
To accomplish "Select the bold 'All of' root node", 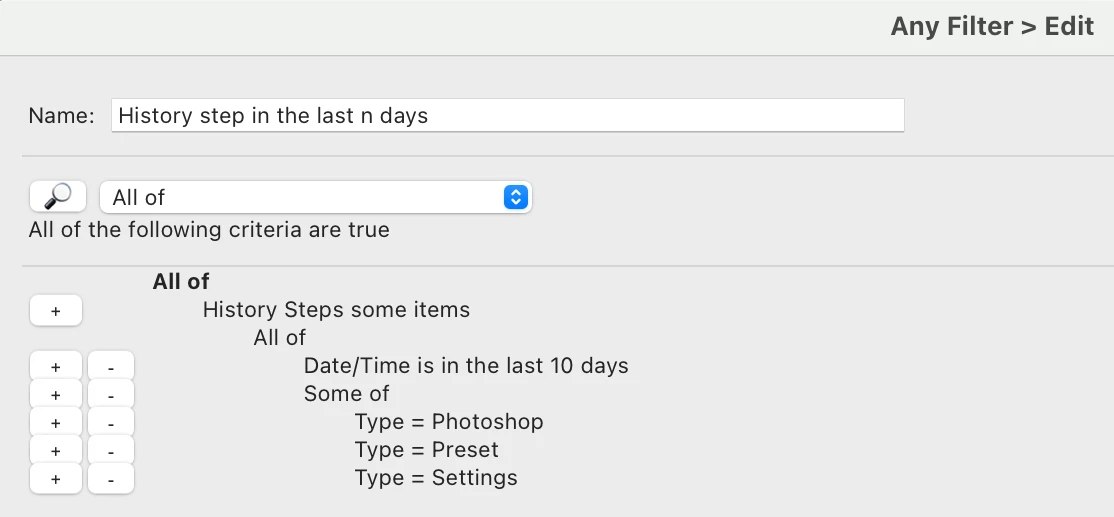I will click(181, 282).
